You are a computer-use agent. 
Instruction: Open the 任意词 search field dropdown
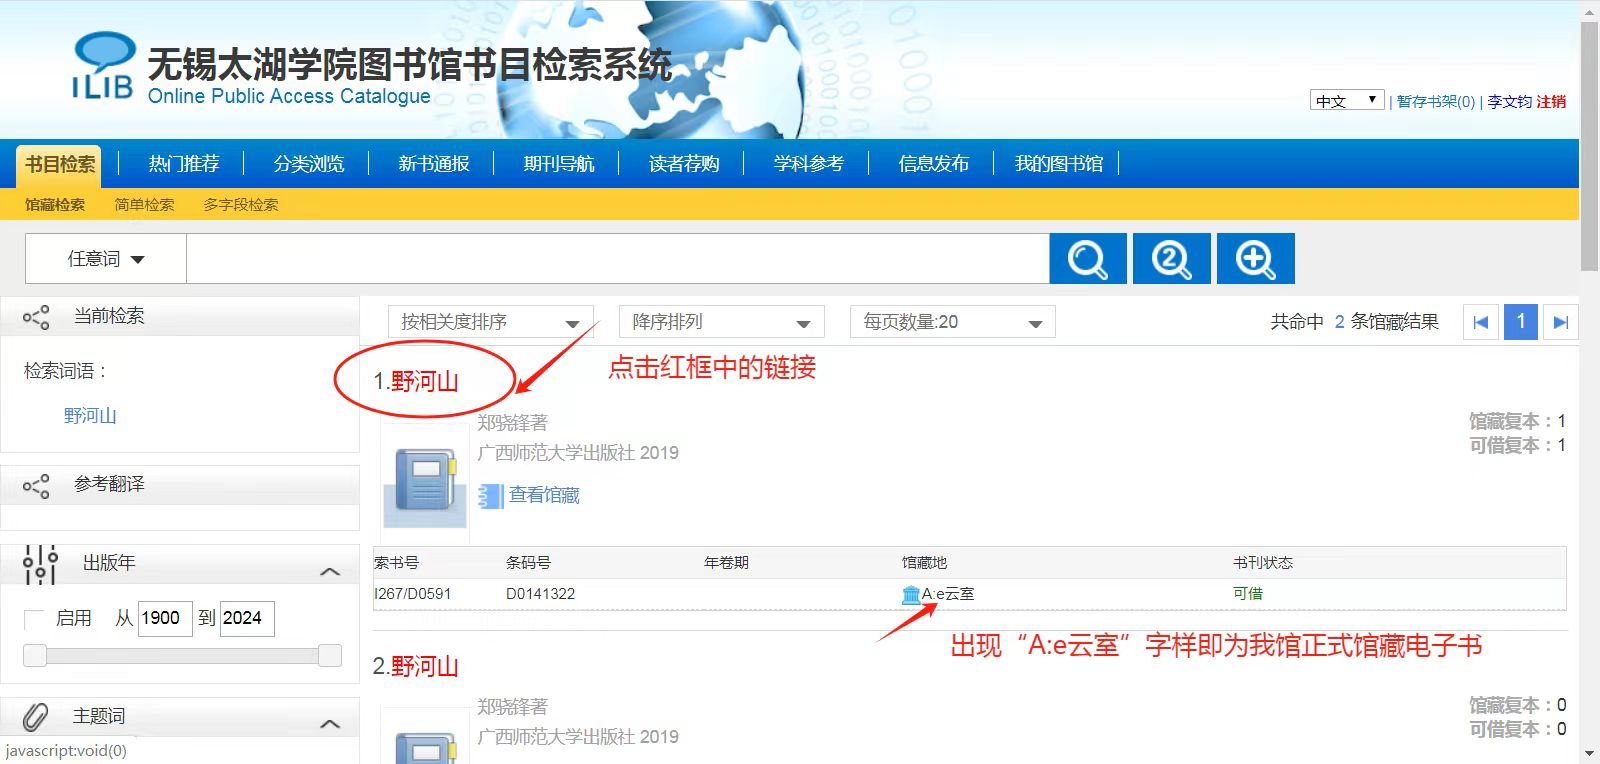tap(106, 259)
